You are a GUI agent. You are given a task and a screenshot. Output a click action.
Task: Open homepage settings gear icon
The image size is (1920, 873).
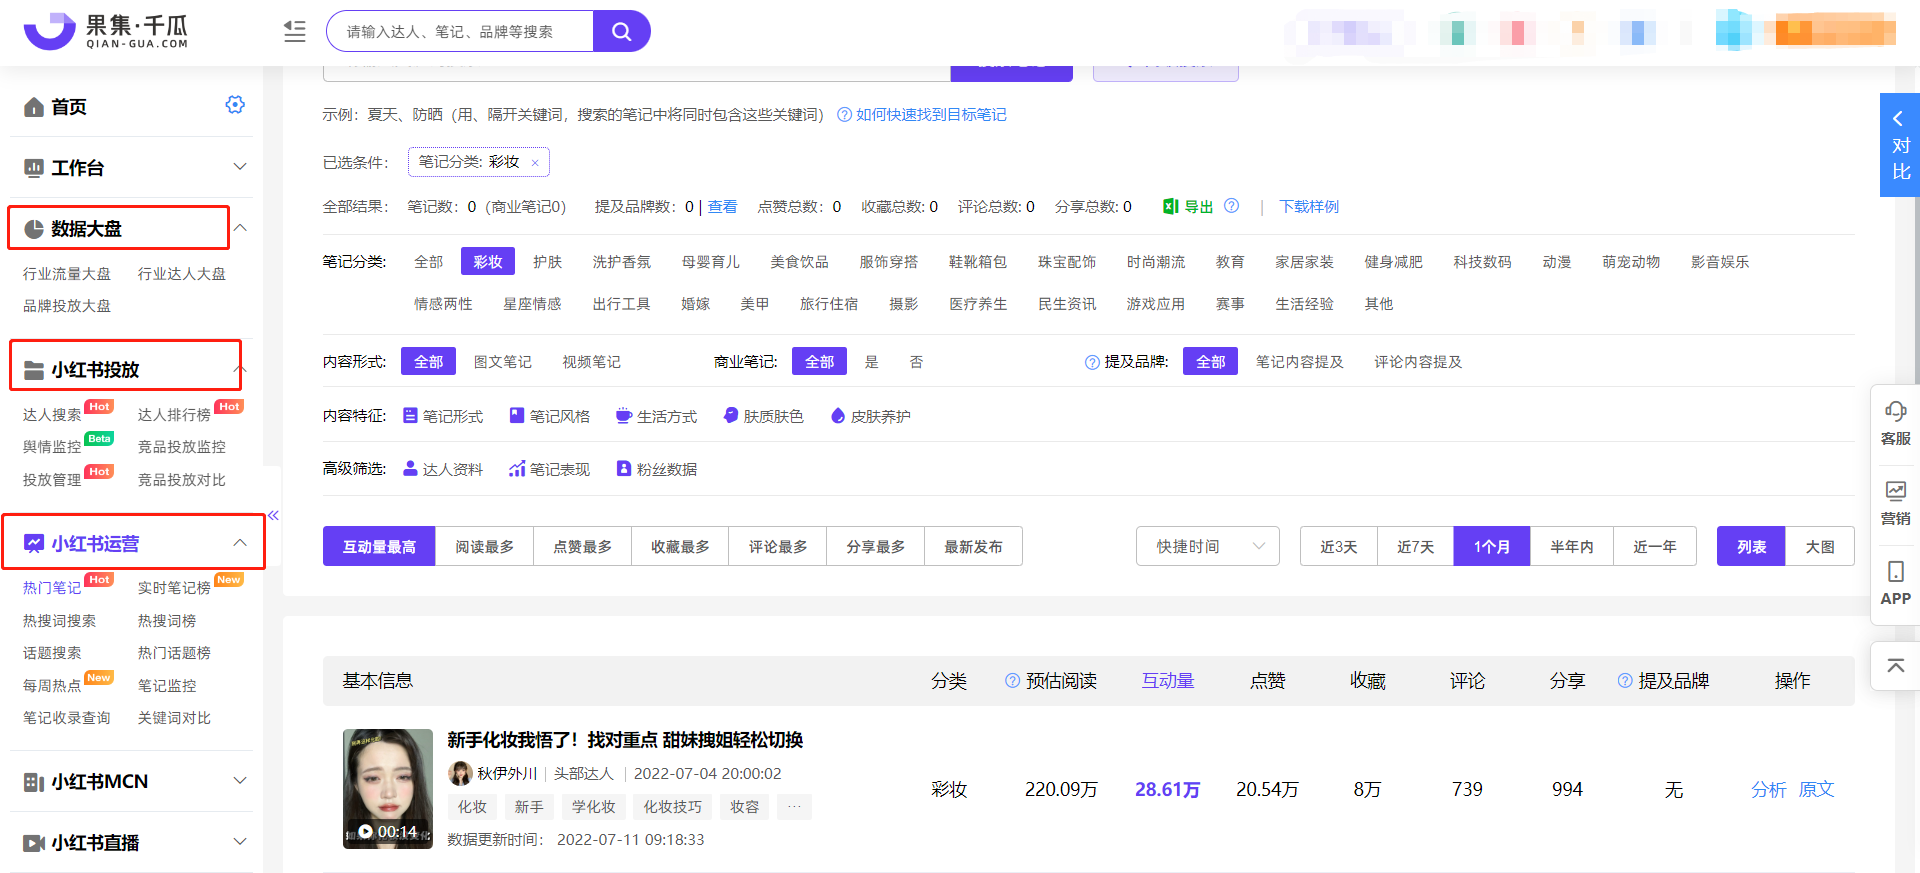point(235,105)
